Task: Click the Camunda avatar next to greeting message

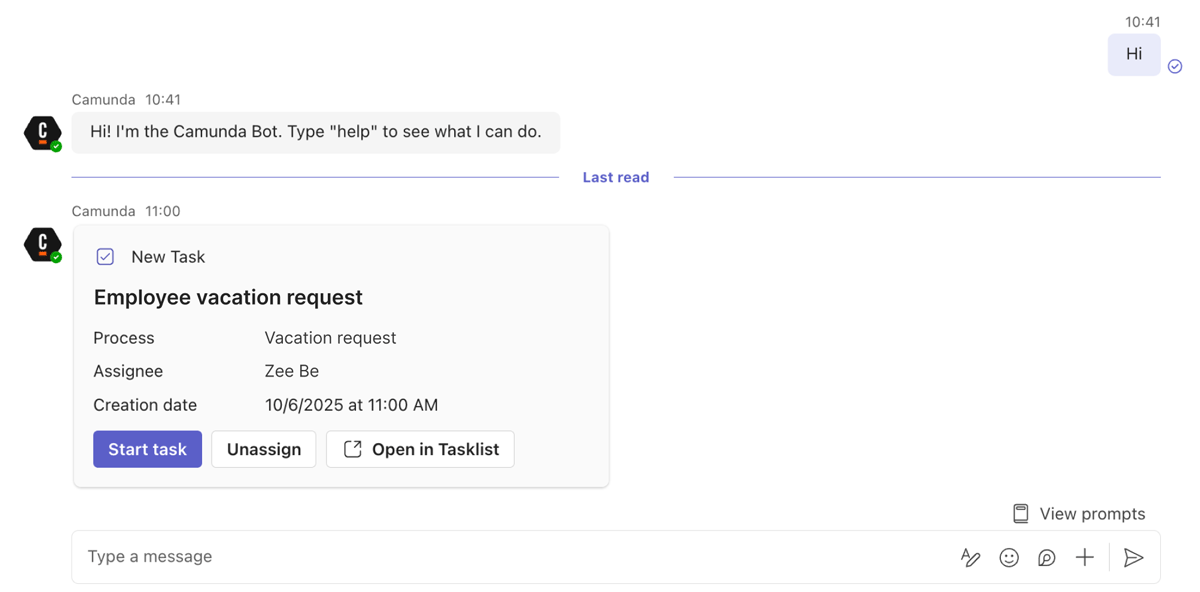Action: (43, 133)
